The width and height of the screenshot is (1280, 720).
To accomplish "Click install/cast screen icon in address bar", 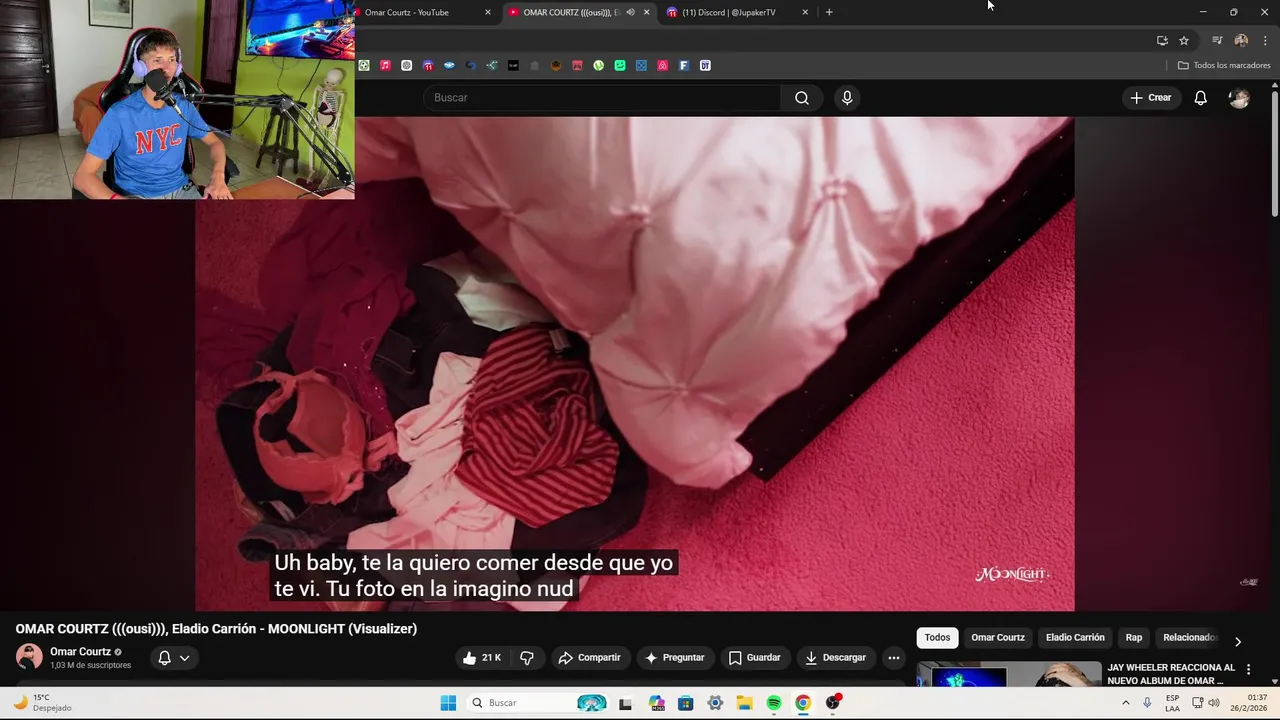I will pyautogui.click(x=1162, y=41).
